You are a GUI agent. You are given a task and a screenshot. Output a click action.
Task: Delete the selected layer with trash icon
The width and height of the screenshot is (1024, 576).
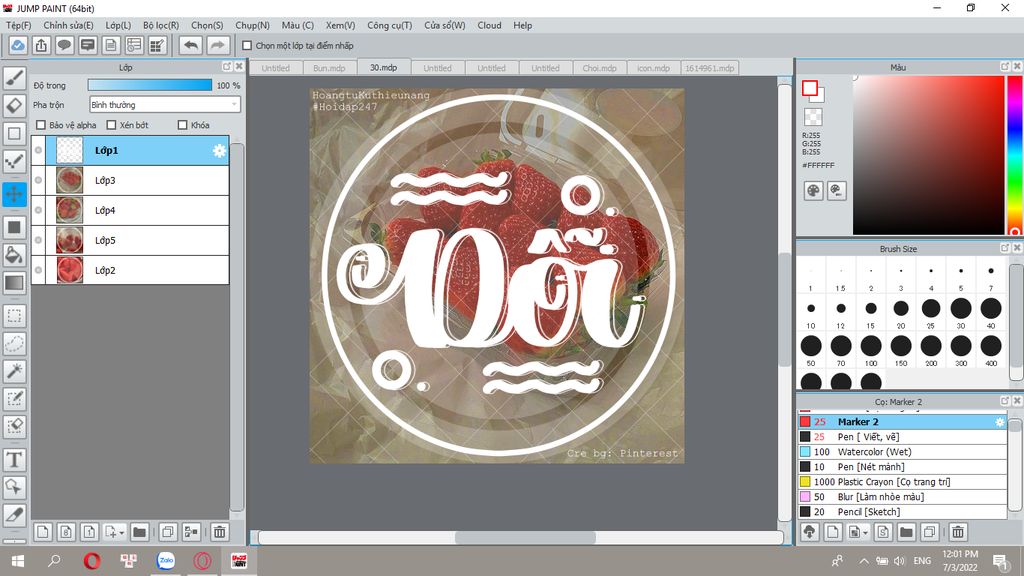[x=219, y=532]
